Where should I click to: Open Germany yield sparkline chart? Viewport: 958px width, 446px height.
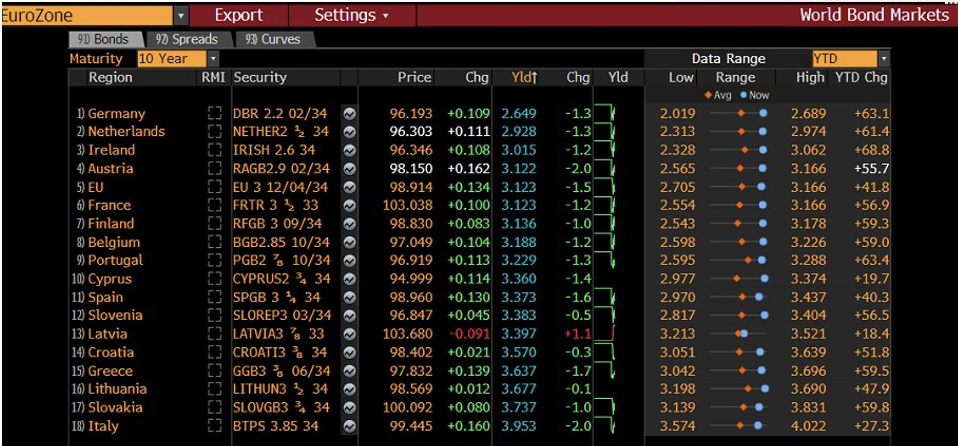tap(606, 114)
